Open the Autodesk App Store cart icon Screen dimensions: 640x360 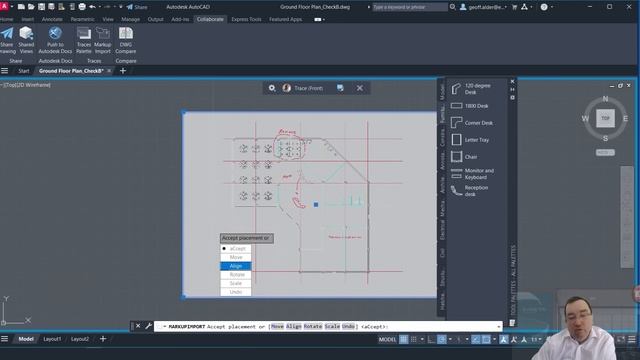[x=514, y=7]
